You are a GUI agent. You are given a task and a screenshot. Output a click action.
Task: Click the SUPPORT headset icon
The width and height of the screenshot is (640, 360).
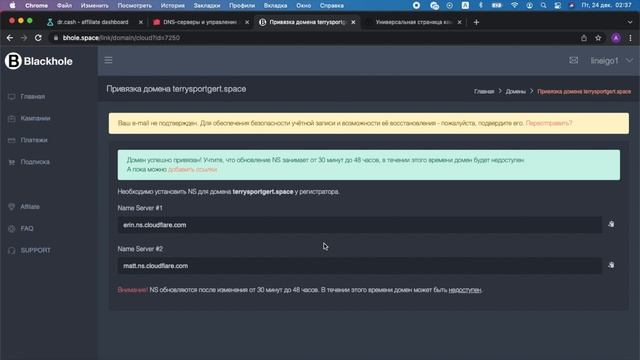11,250
